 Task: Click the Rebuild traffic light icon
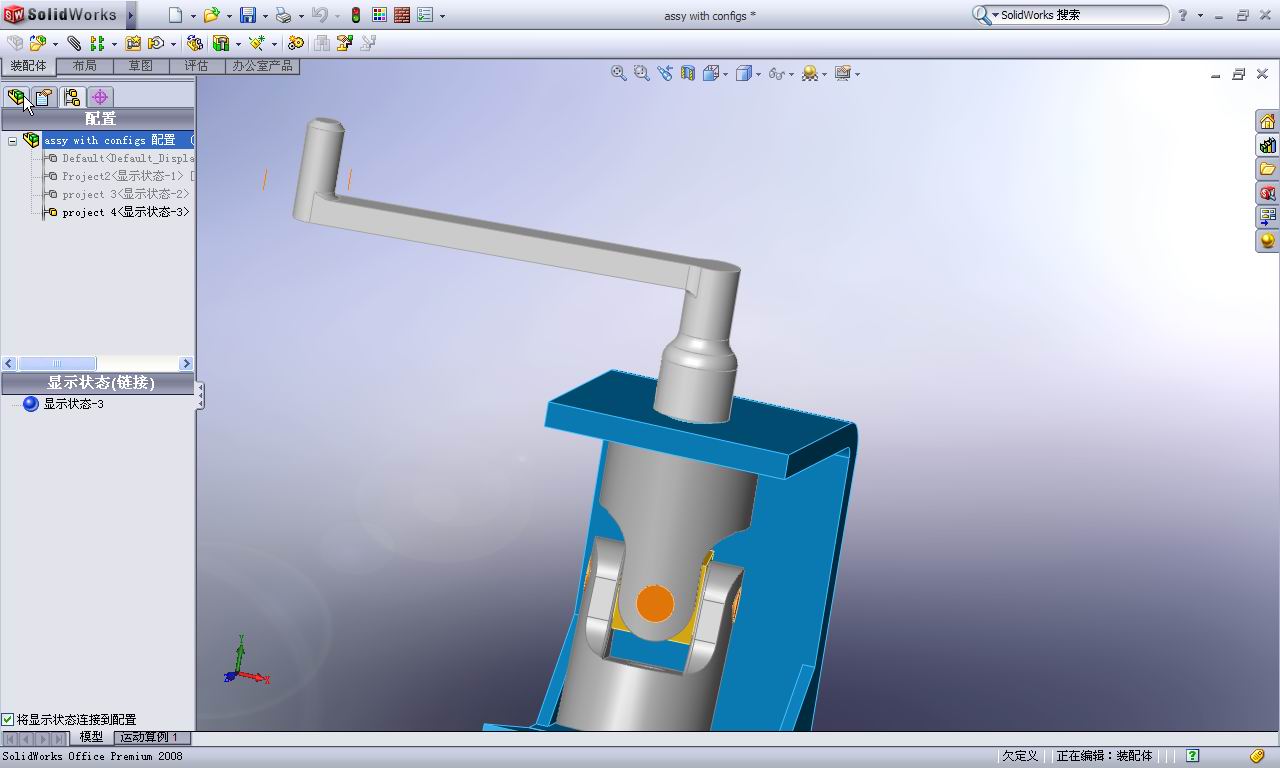coord(355,15)
